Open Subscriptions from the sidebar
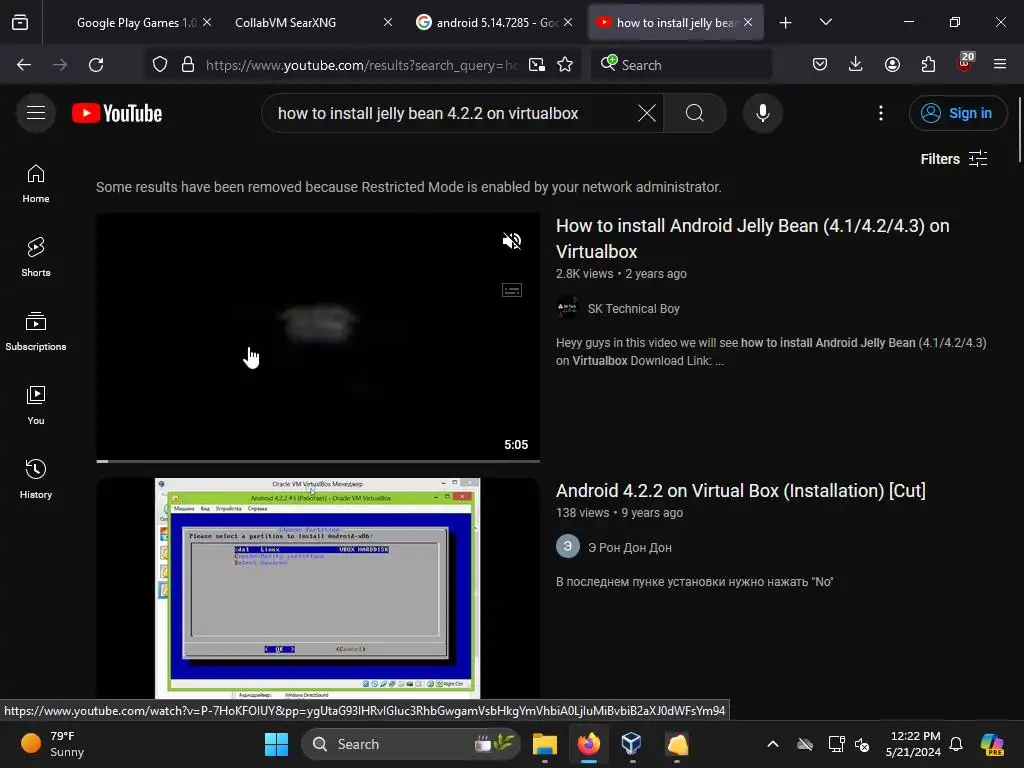Image resolution: width=1024 pixels, height=768 pixels. (x=36, y=331)
